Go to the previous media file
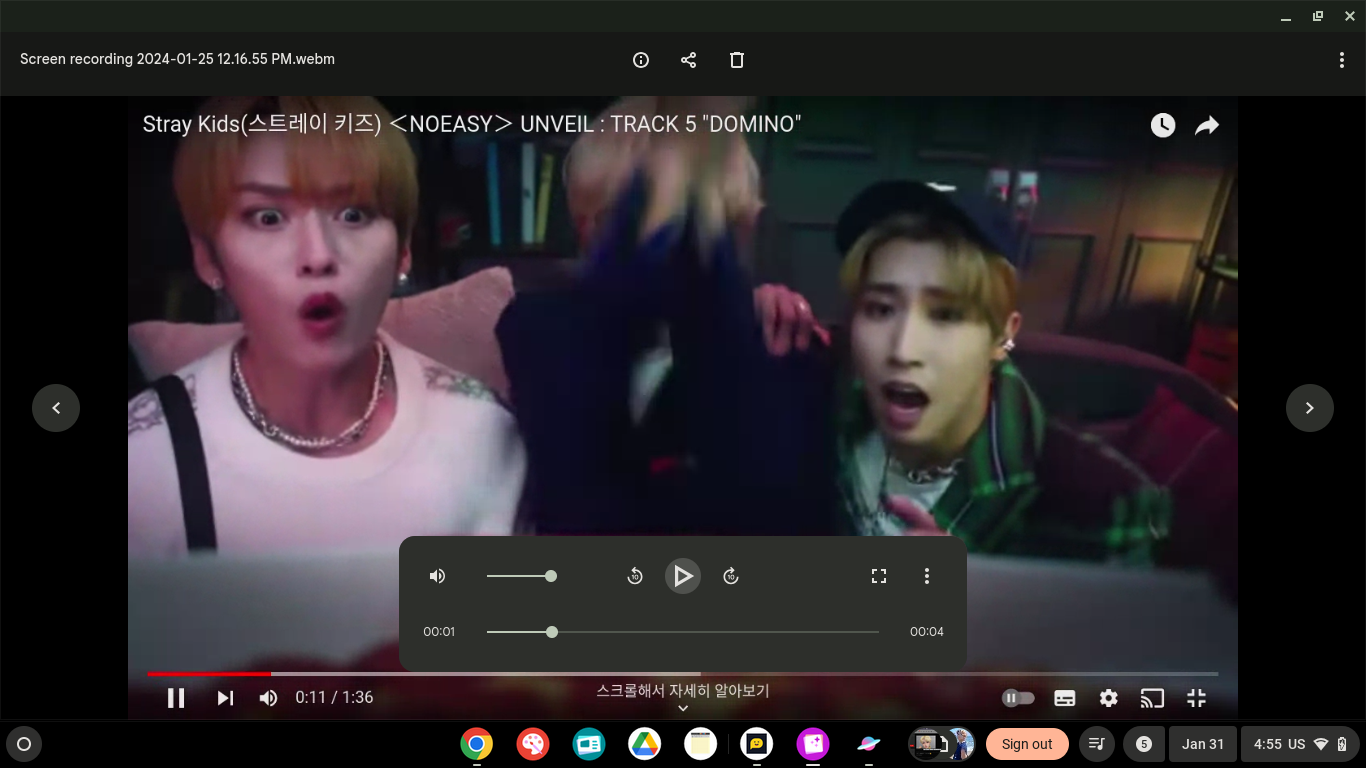 click(56, 408)
